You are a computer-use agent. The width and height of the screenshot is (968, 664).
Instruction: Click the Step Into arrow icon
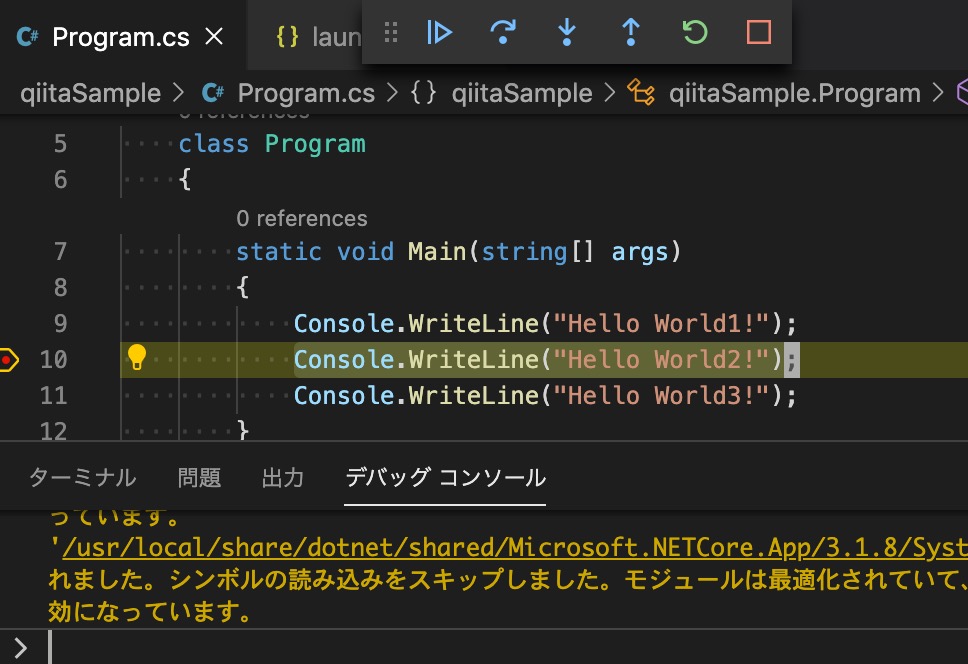[567, 33]
